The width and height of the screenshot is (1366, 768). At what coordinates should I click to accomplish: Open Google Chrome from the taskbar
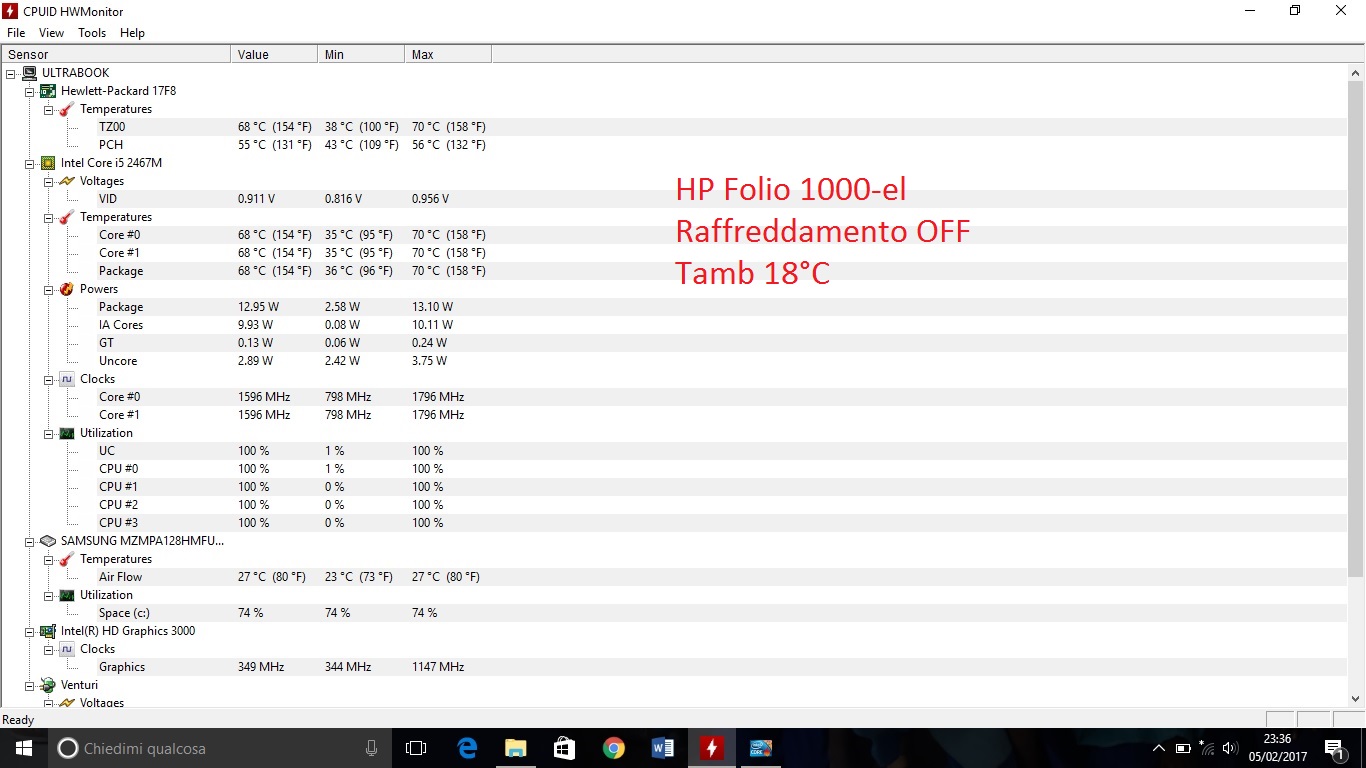(614, 748)
